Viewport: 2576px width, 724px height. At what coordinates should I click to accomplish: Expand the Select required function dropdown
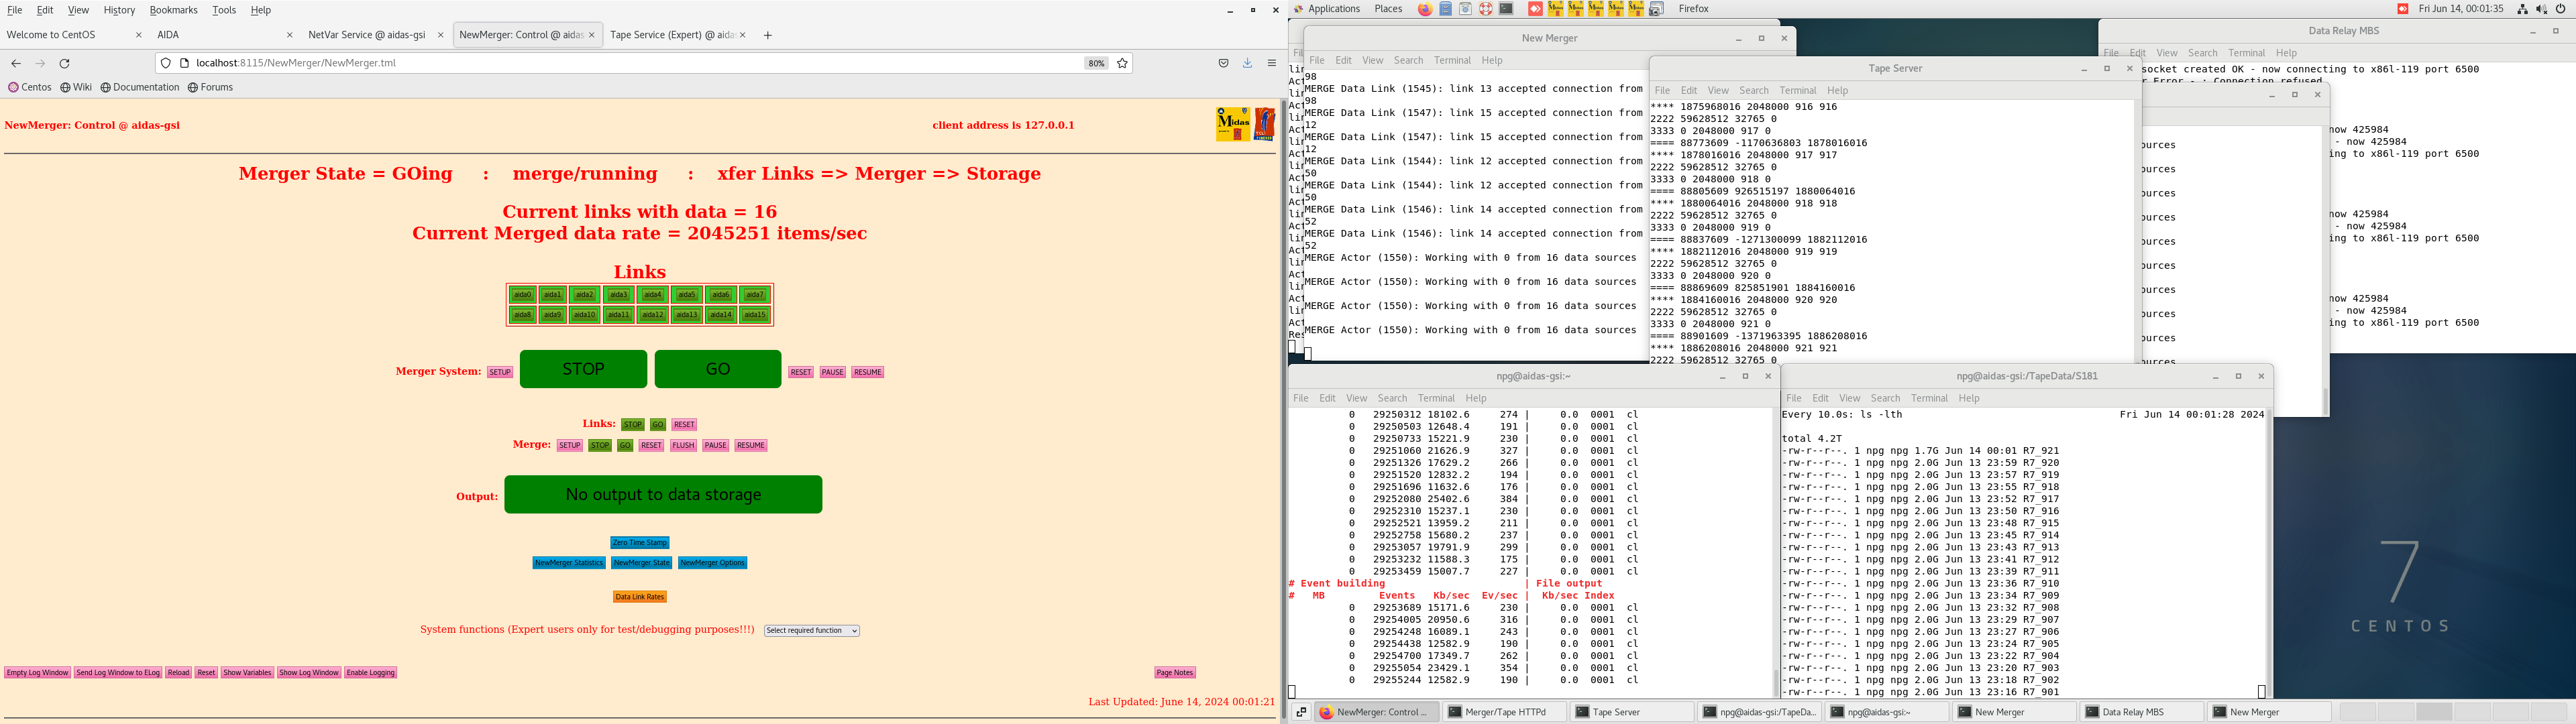click(x=812, y=631)
